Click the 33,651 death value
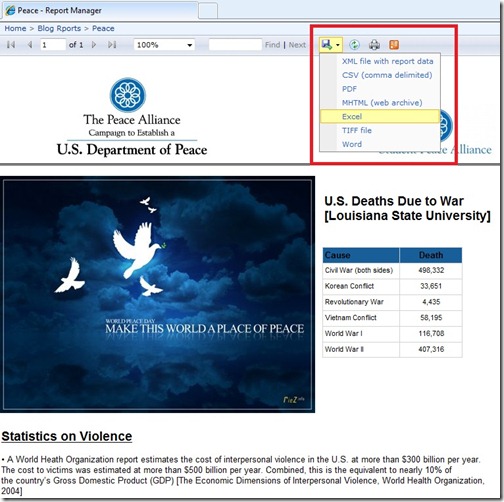 [x=431, y=286]
